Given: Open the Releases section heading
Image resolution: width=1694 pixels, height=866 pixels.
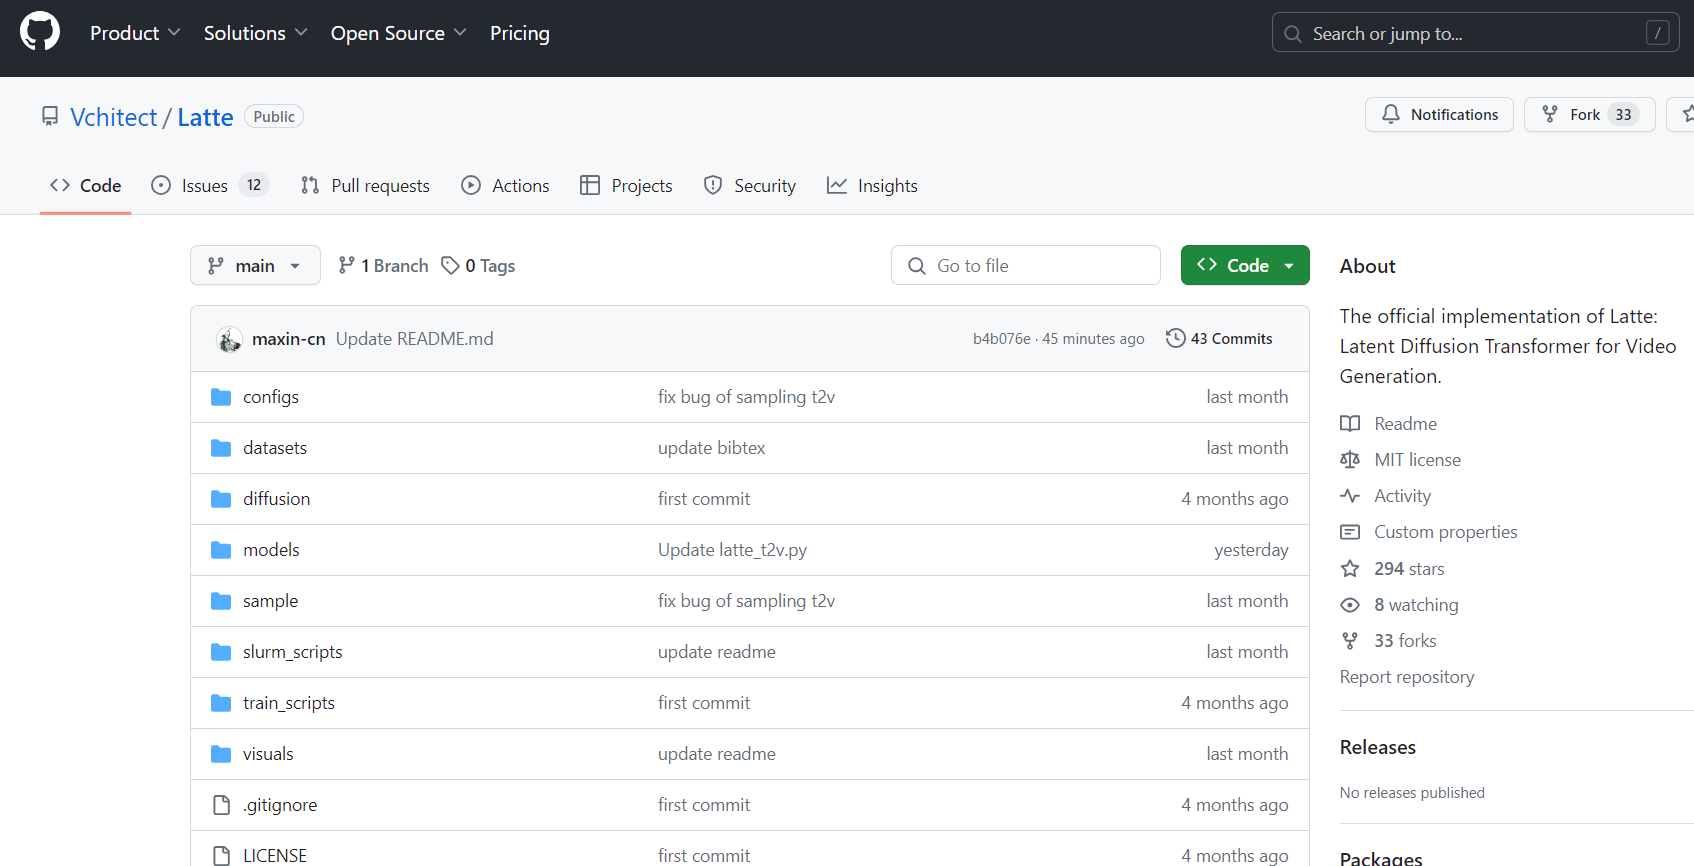Looking at the screenshot, I should pos(1378,747).
